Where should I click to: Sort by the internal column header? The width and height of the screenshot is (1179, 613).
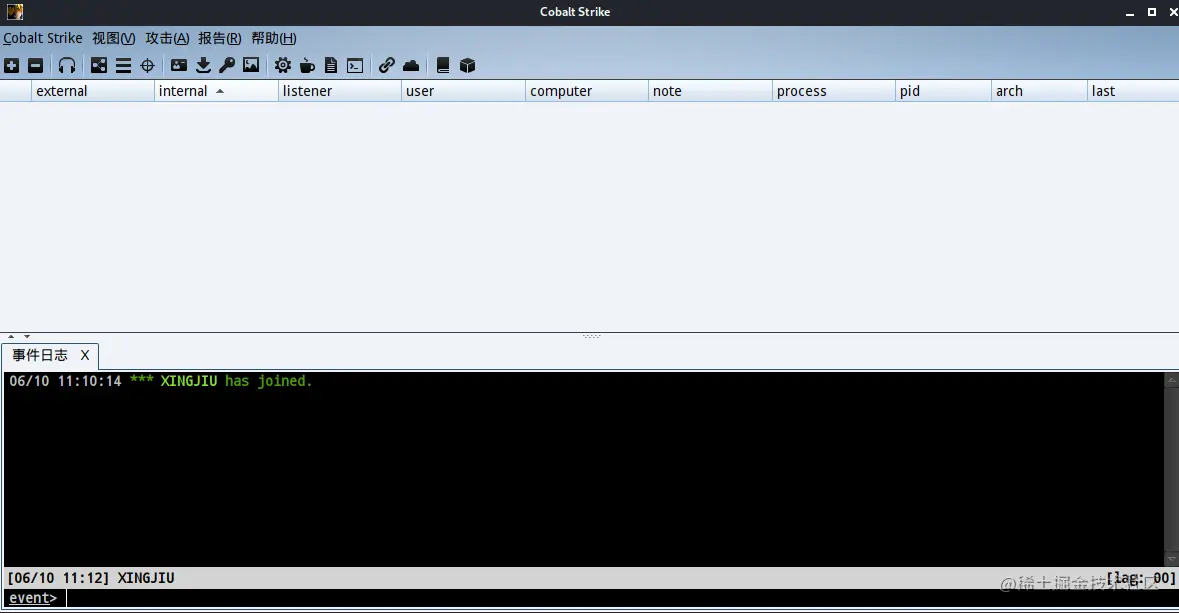pos(216,91)
